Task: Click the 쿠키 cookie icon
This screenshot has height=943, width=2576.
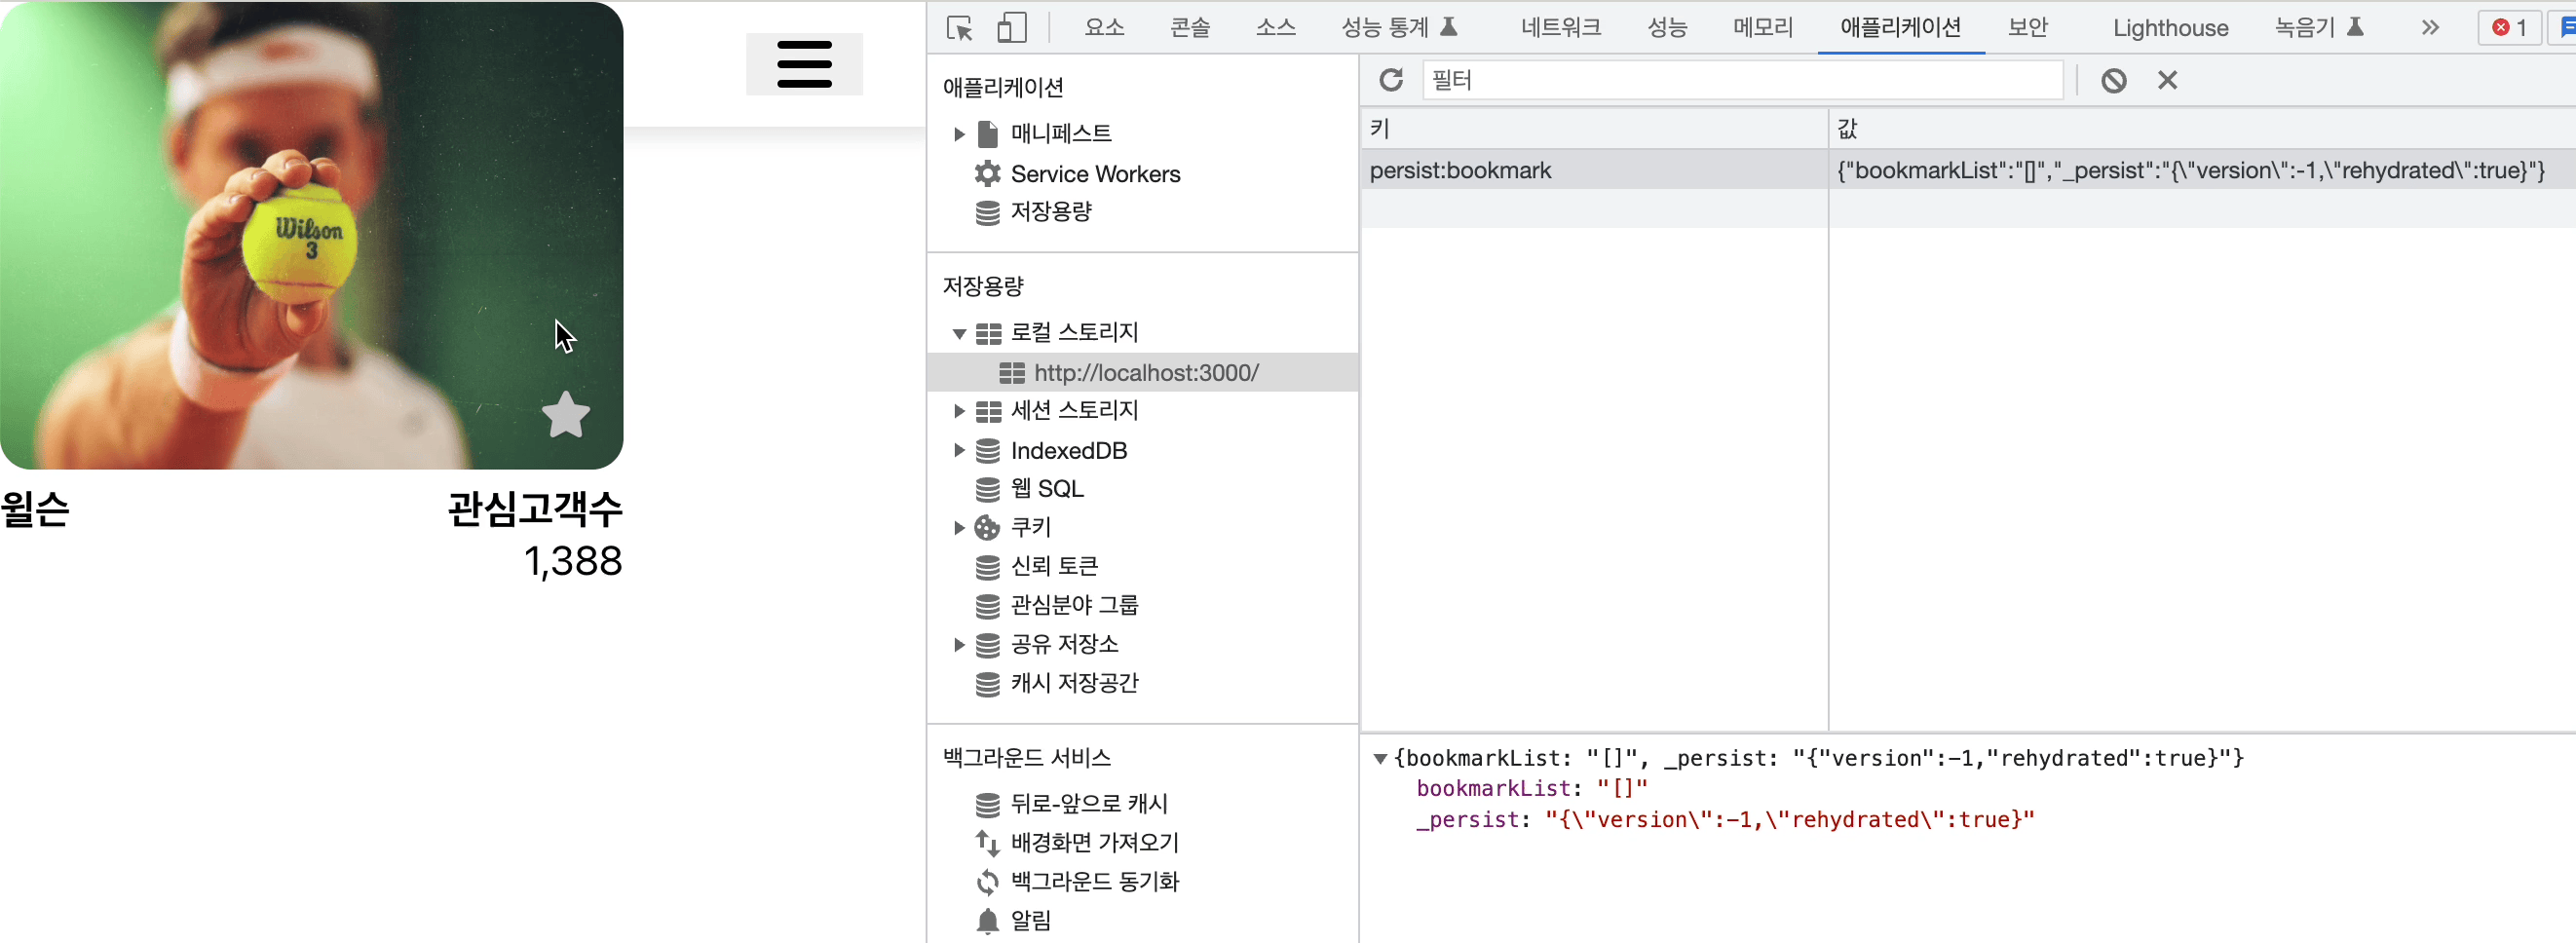Action: (x=987, y=528)
